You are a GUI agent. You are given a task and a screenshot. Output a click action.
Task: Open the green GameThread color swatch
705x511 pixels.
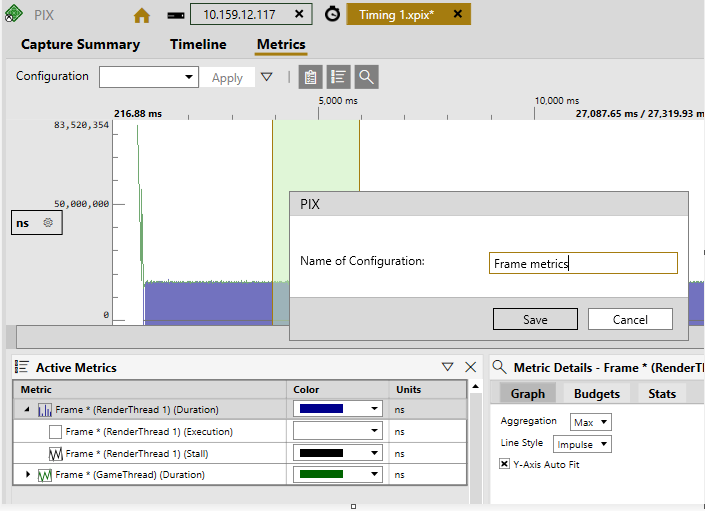[x=338, y=474]
